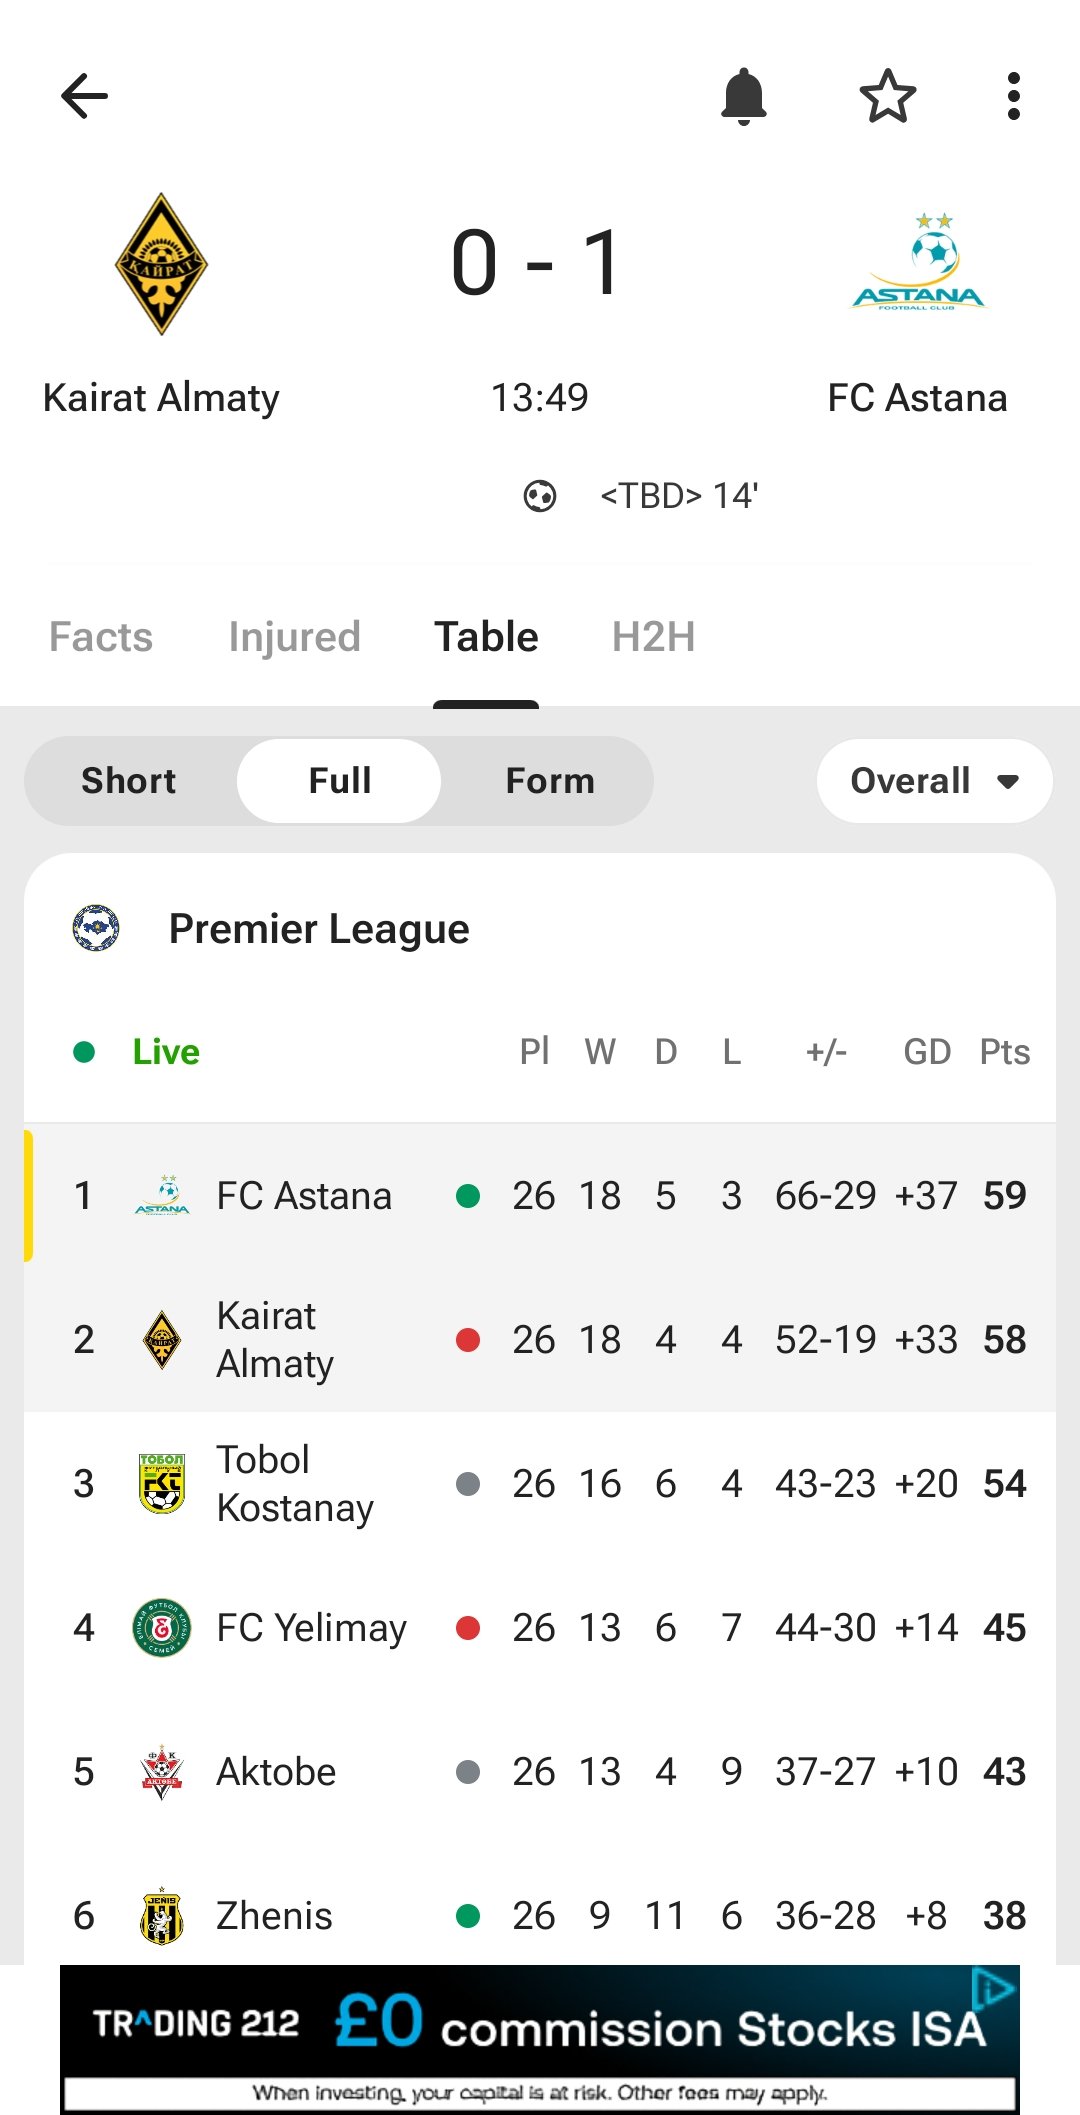The image size is (1080, 2115).
Task: Add the match to favourites with the star icon
Action: click(887, 97)
